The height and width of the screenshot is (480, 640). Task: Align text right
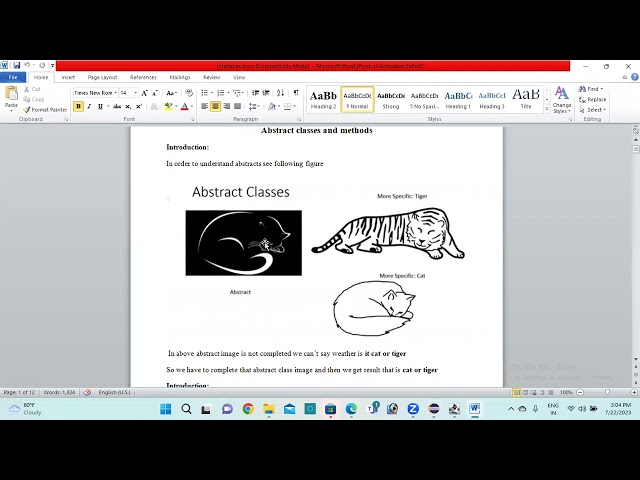pyautogui.click(x=227, y=107)
